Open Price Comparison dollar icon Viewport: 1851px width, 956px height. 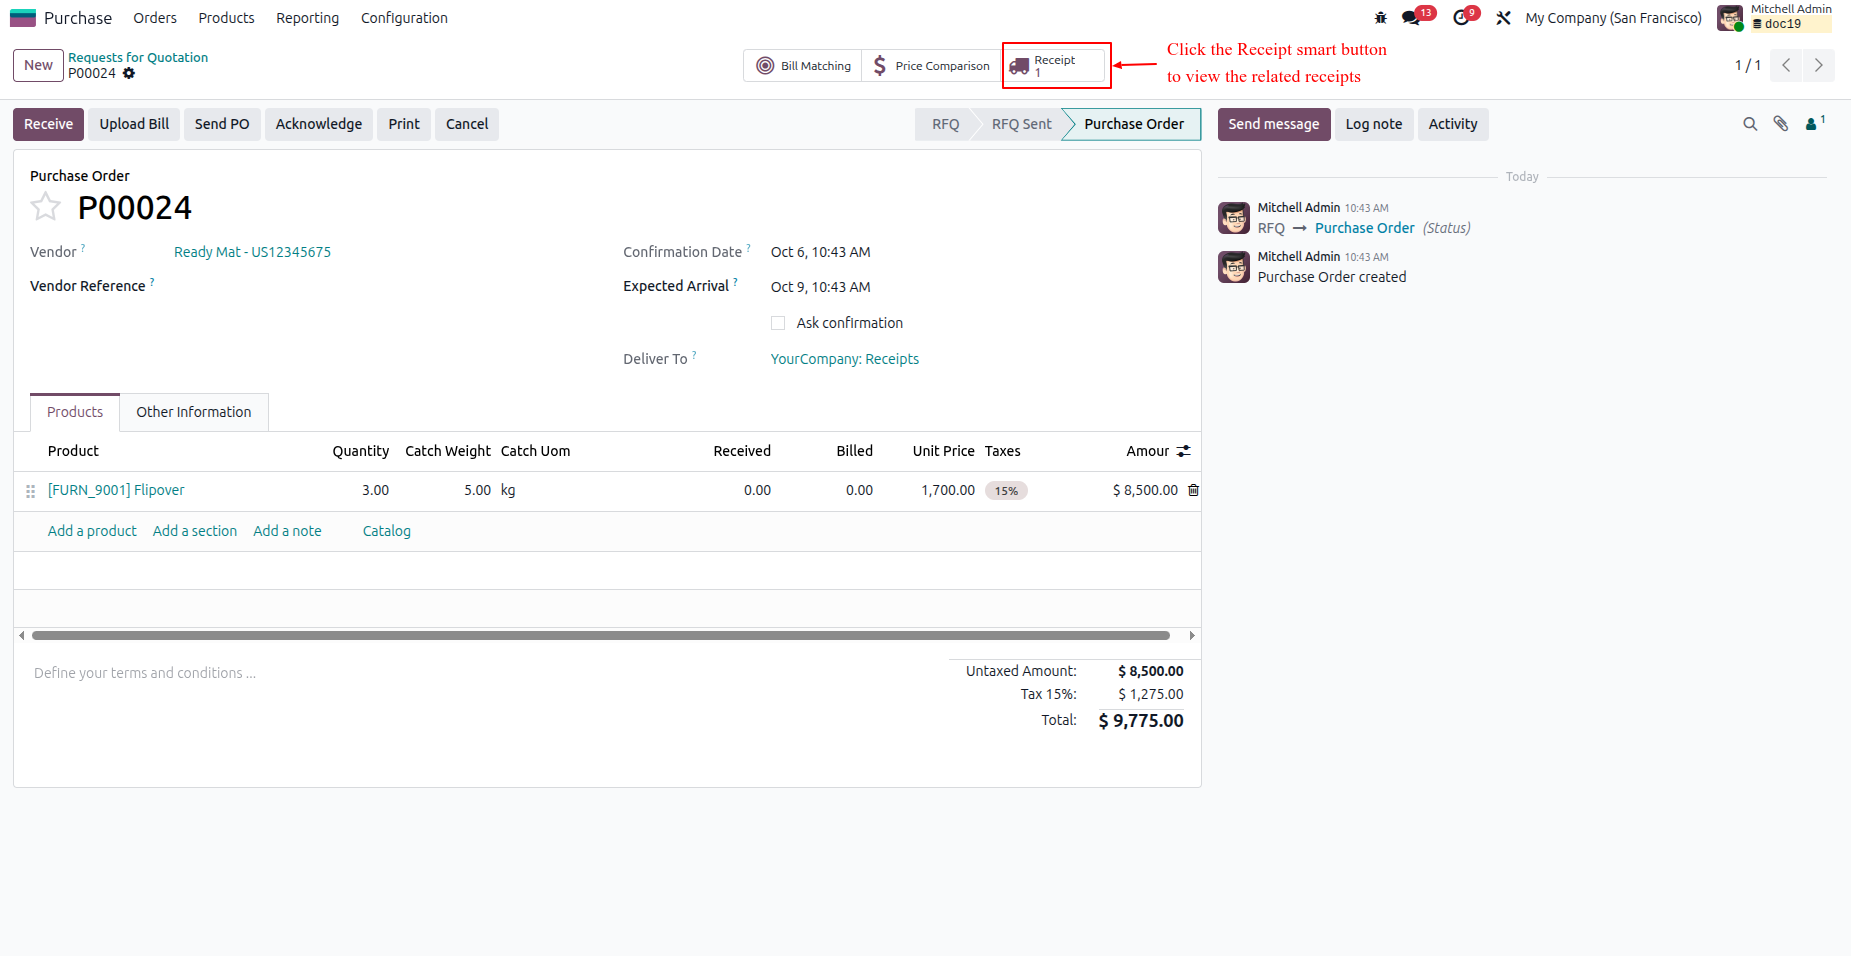[879, 66]
